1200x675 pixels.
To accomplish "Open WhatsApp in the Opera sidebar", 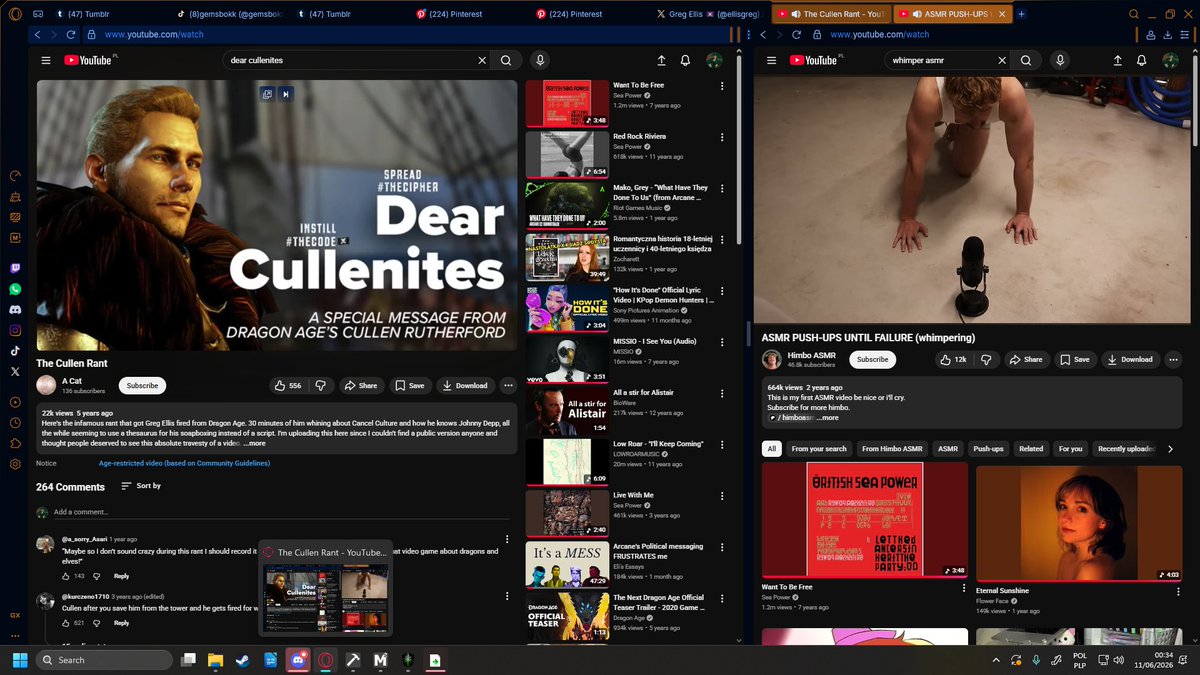I will pos(15,289).
